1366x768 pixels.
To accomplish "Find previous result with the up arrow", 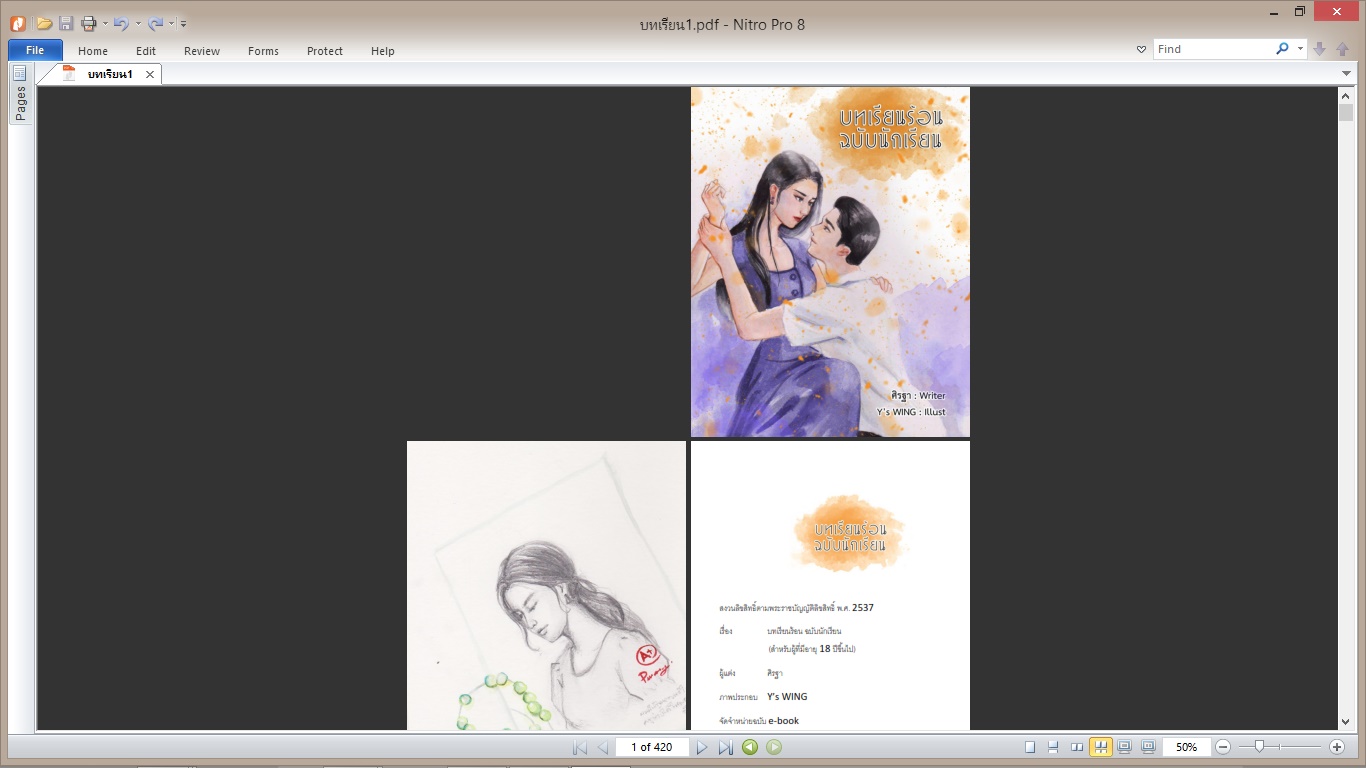I will [x=1343, y=49].
